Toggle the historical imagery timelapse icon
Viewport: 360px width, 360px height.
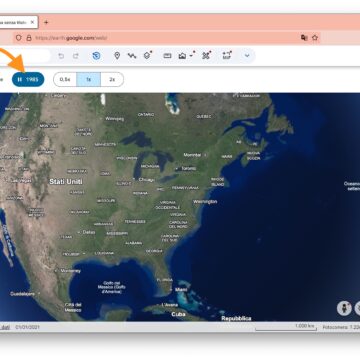coord(96,56)
